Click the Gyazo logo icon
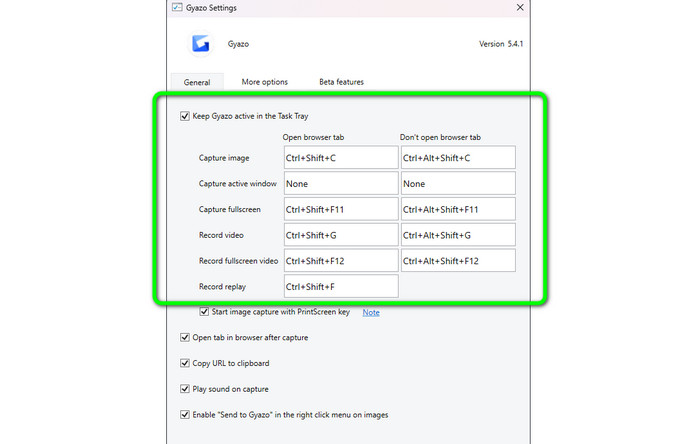The height and width of the screenshot is (444, 700). 200,44
